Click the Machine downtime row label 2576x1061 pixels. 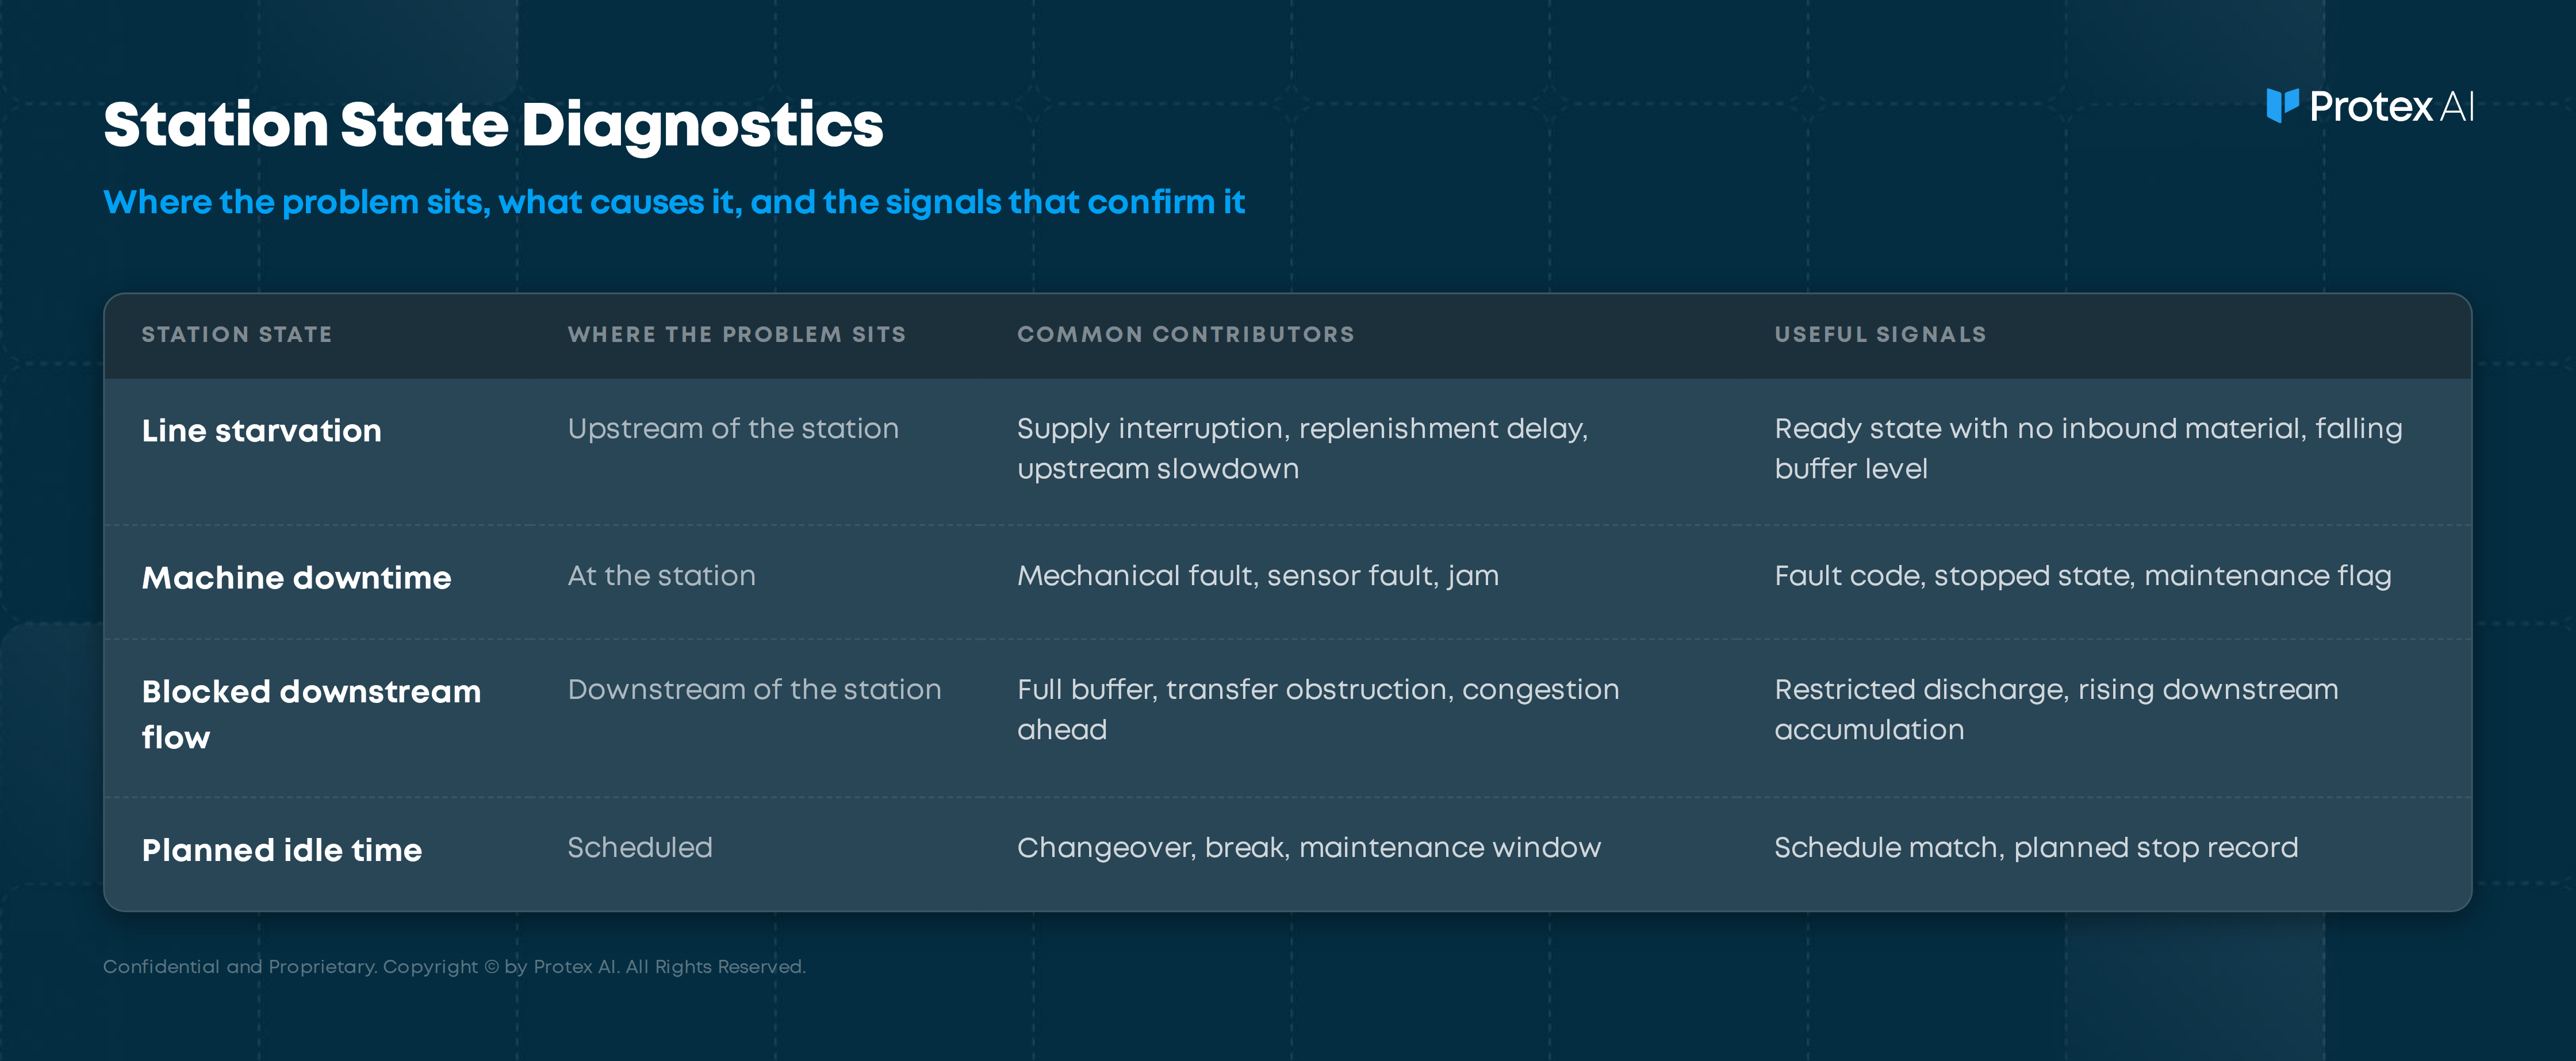pos(297,578)
